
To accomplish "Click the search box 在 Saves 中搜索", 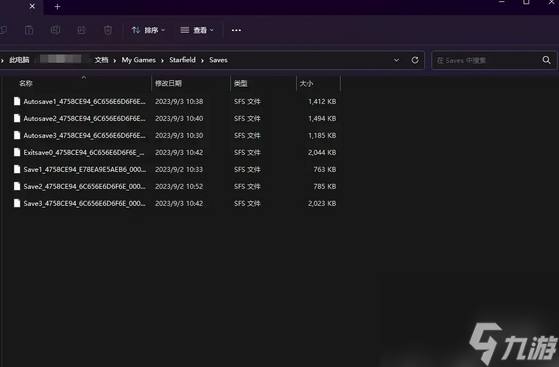I will pyautogui.click(x=494, y=60).
